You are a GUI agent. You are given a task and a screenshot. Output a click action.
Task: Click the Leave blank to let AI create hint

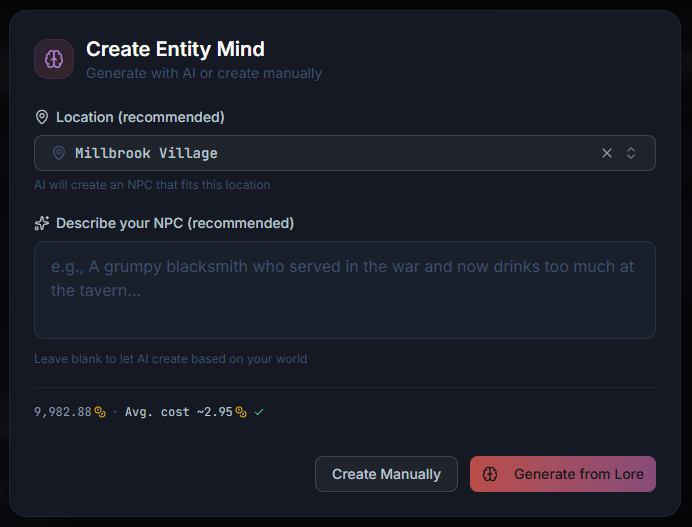tap(170, 359)
